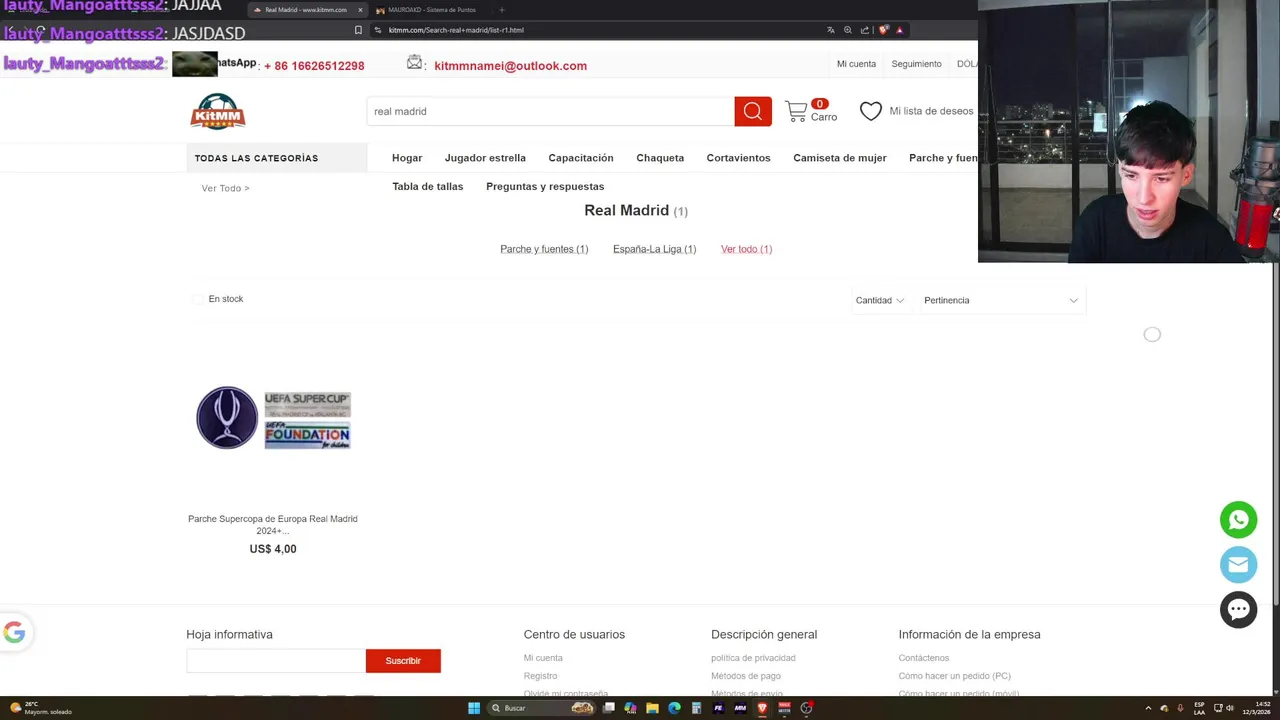Open the Hogar menu item
Viewport: 1280px width, 720px height.
(407, 158)
